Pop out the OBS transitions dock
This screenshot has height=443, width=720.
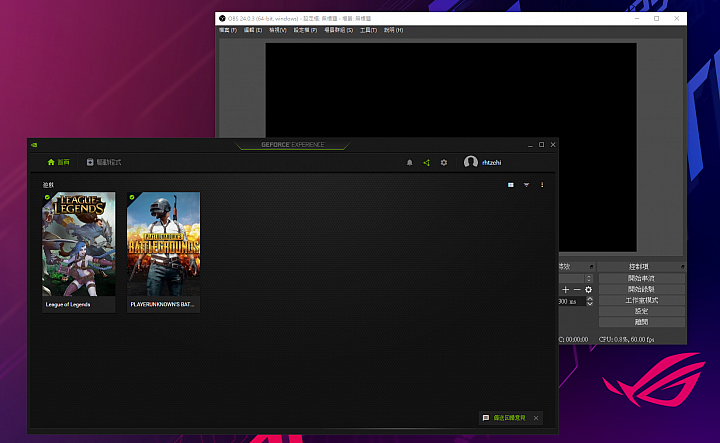pyautogui.click(x=591, y=267)
